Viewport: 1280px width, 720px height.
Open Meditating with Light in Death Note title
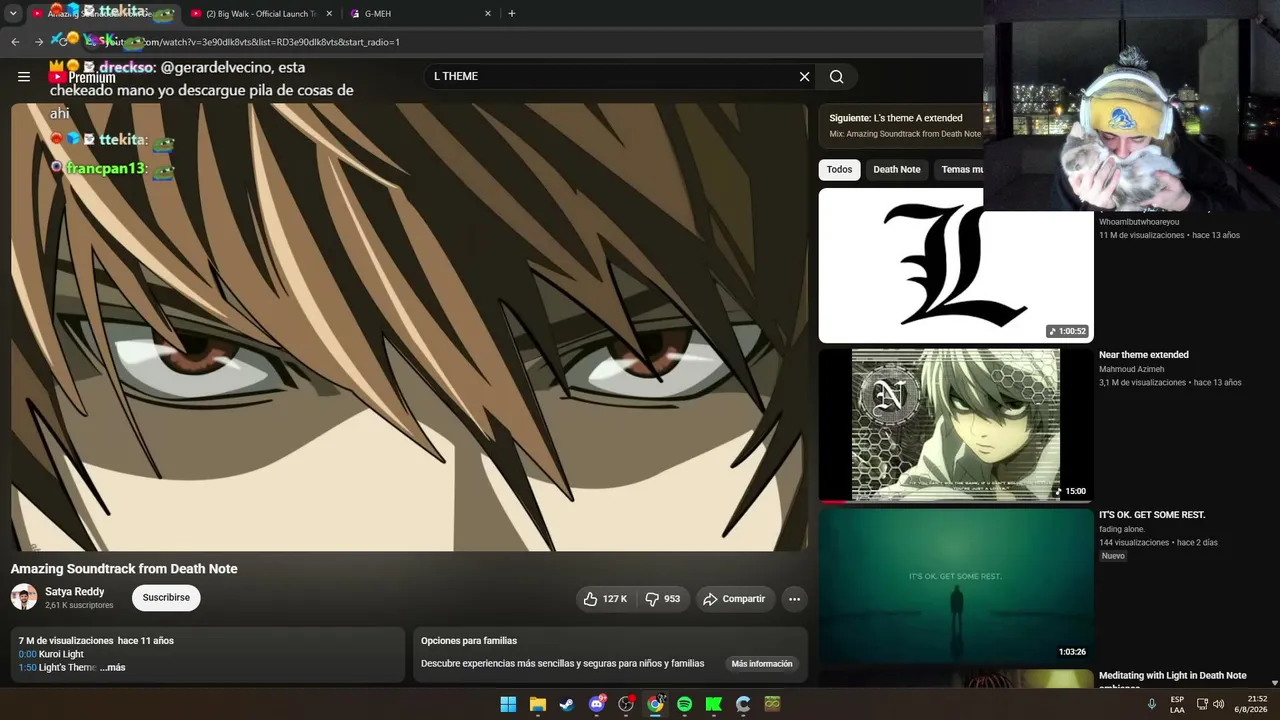1173,681
